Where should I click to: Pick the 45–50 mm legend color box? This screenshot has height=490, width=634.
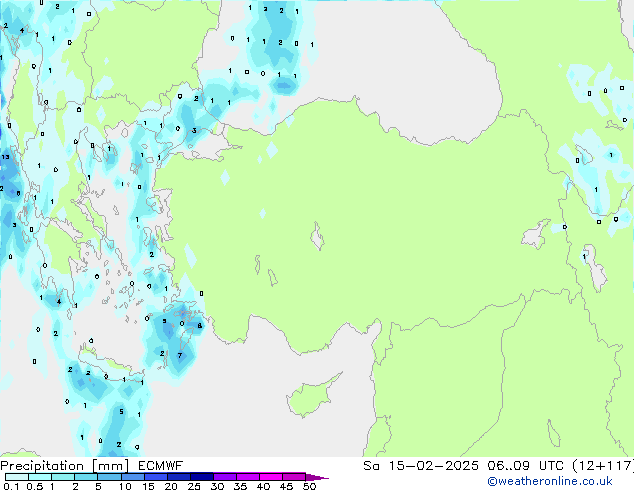[294, 477]
